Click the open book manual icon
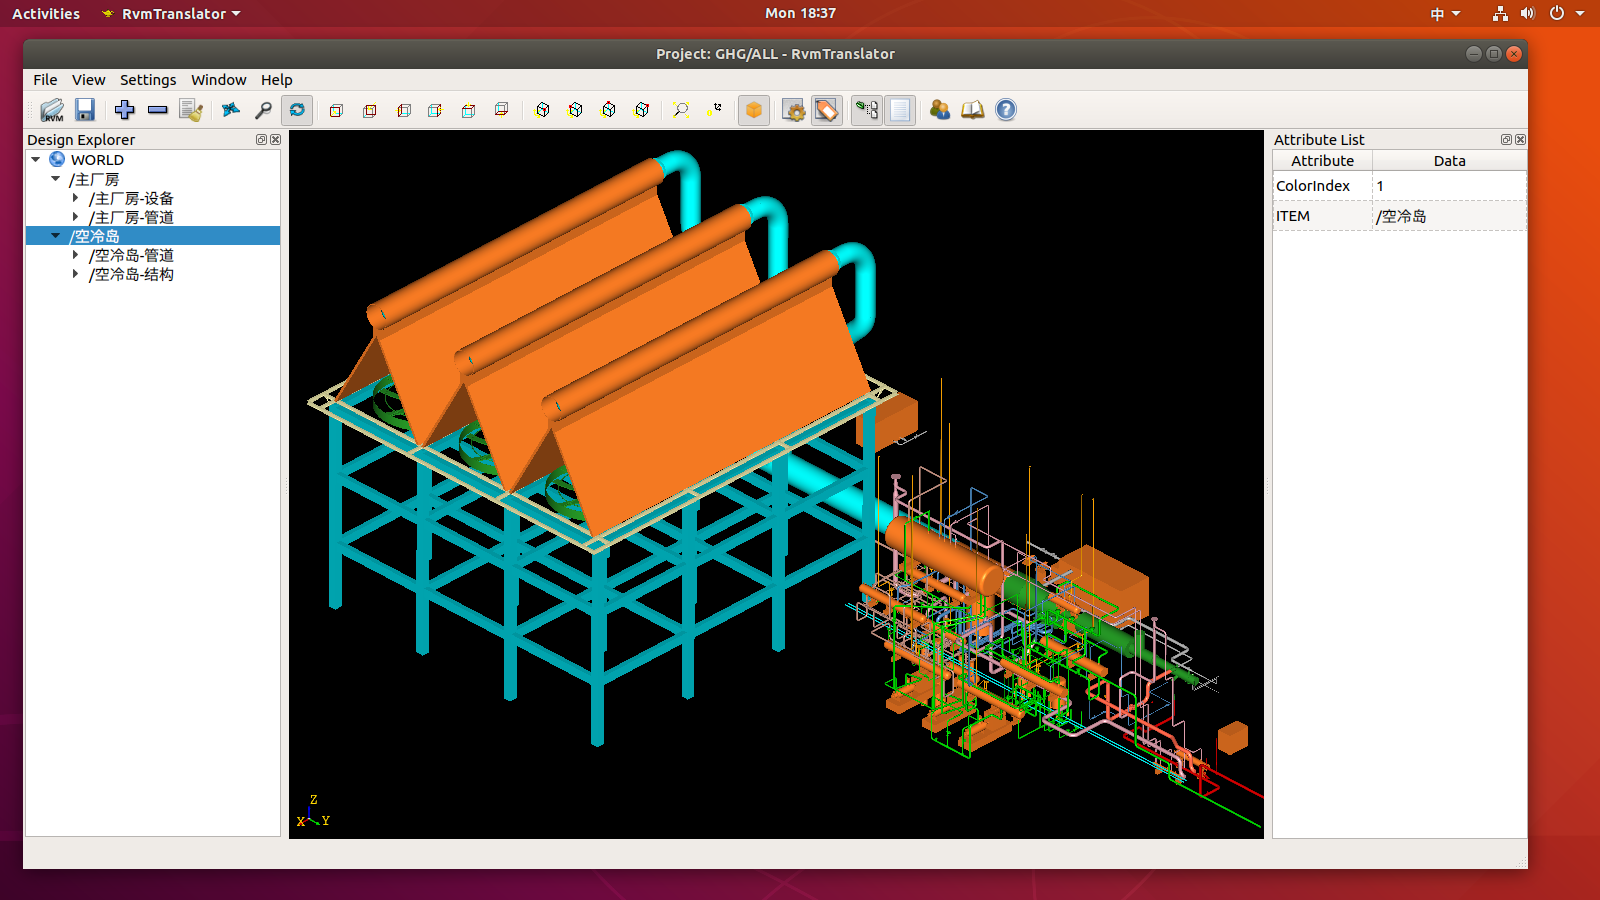The height and width of the screenshot is (900, 1600). click(972, 110)
